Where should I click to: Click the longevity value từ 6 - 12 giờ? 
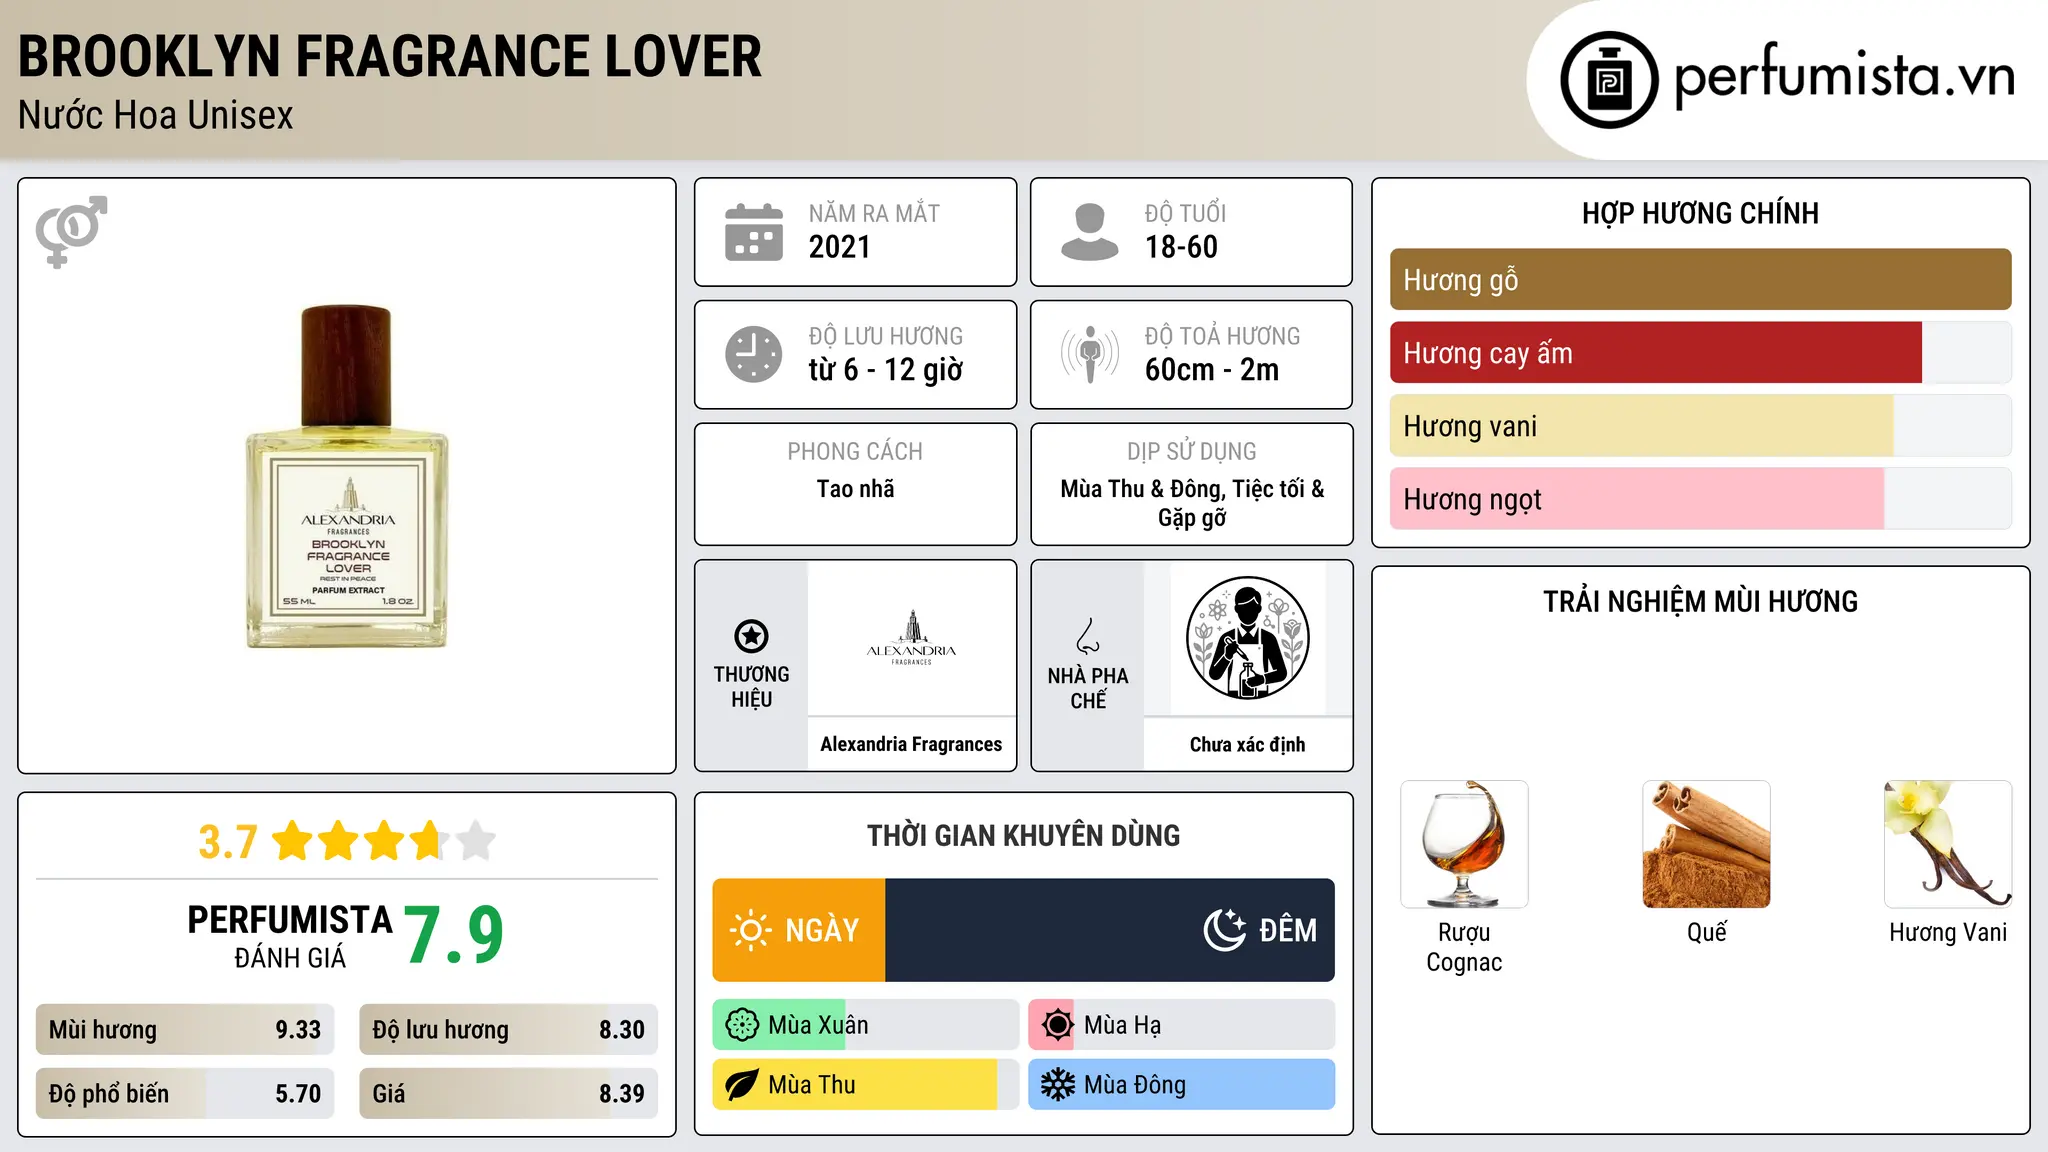[x=886, y=370]
